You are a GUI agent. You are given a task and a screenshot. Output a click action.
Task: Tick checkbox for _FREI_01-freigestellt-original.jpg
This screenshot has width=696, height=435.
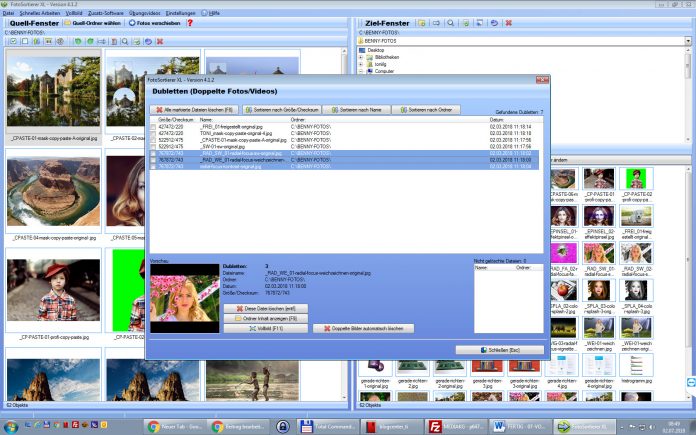[x=153, y=127]
